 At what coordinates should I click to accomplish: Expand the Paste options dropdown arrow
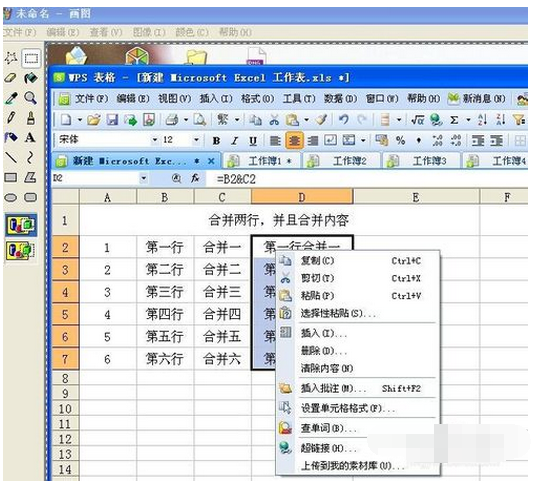[x=306, y=120]
